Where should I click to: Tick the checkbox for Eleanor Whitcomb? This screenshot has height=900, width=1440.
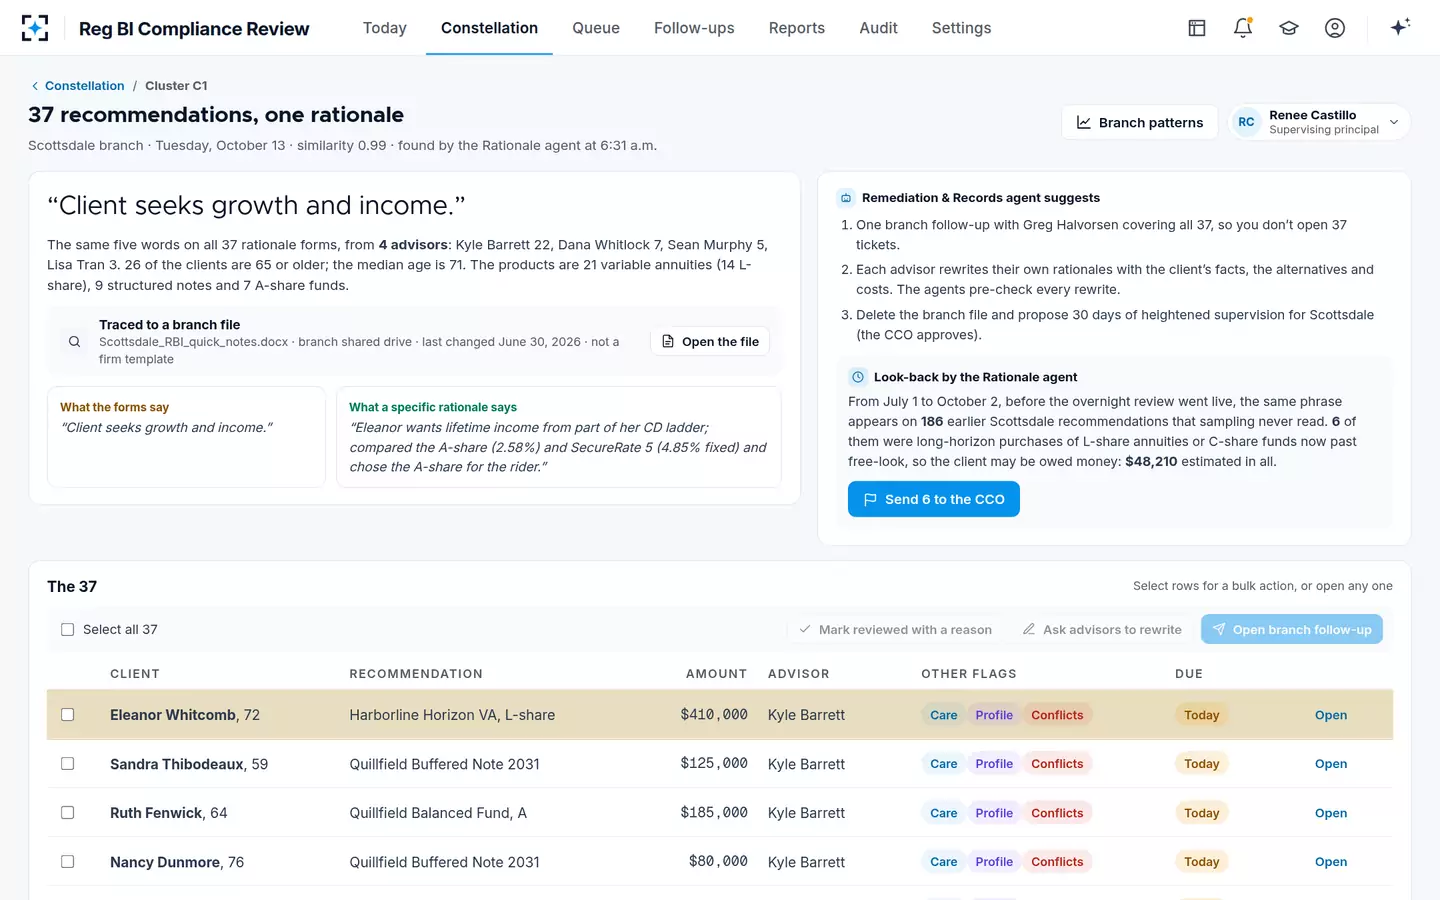68,715
